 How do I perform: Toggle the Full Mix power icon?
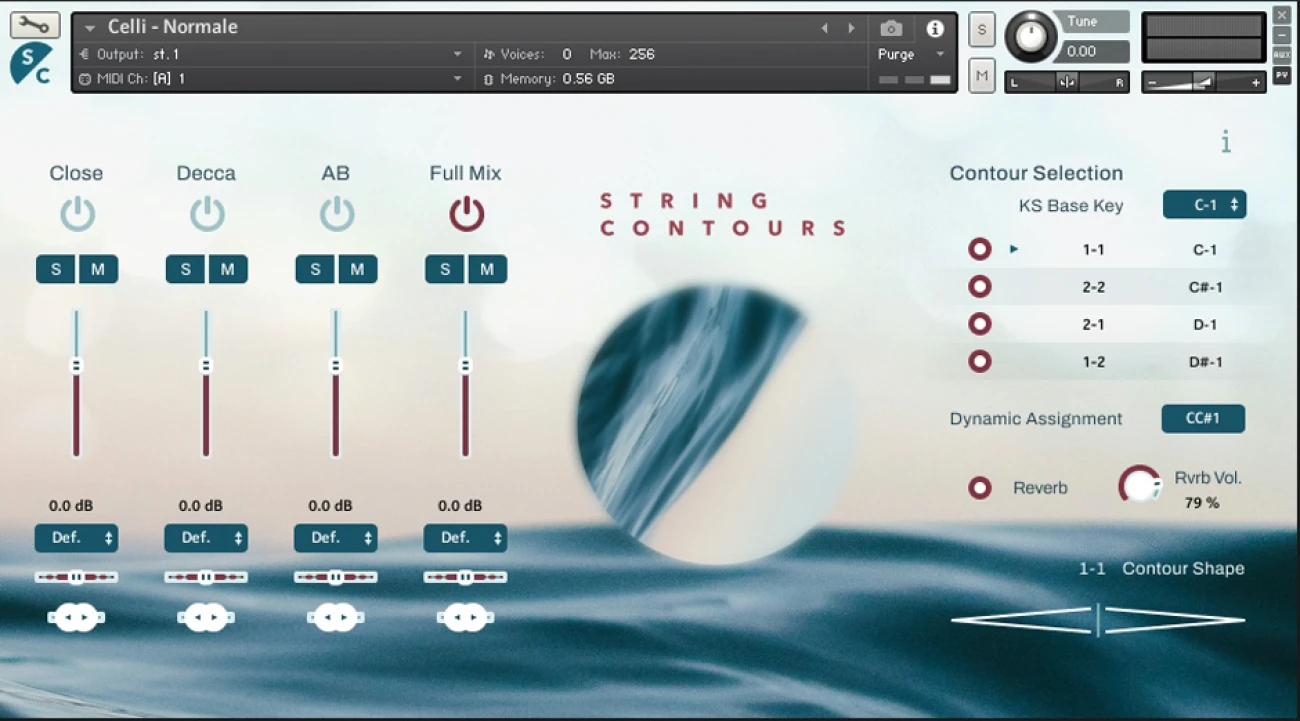tap(466, 214)
